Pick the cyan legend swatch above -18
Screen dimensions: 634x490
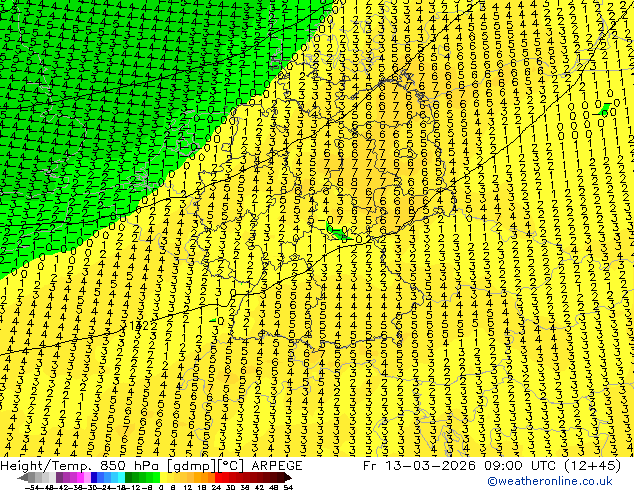click(x=121, y=477)
